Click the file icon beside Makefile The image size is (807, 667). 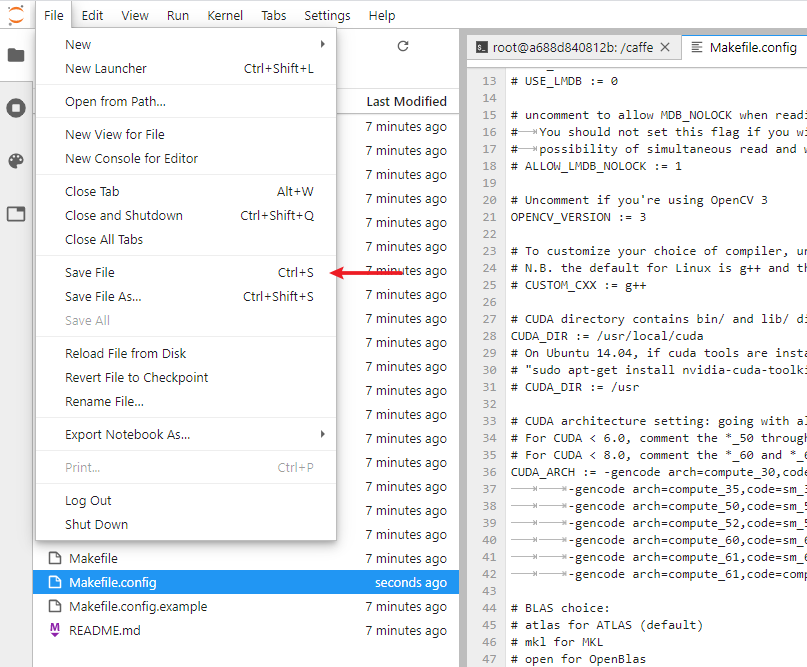click(55, 558)
